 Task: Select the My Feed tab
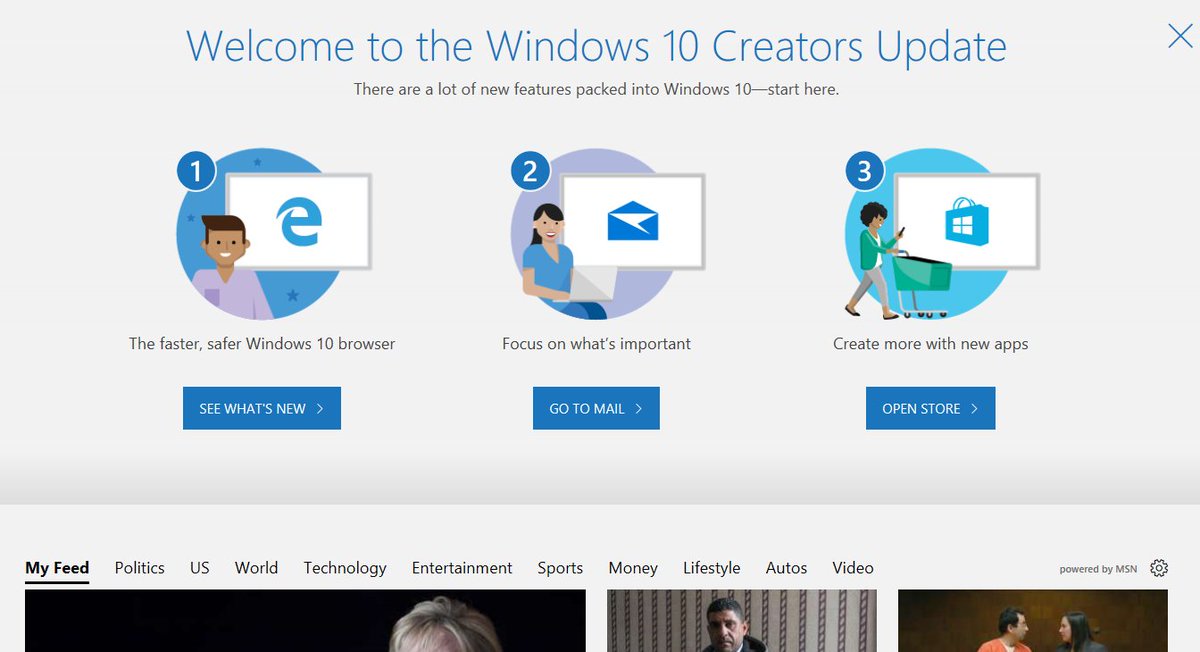click(57, 568)
